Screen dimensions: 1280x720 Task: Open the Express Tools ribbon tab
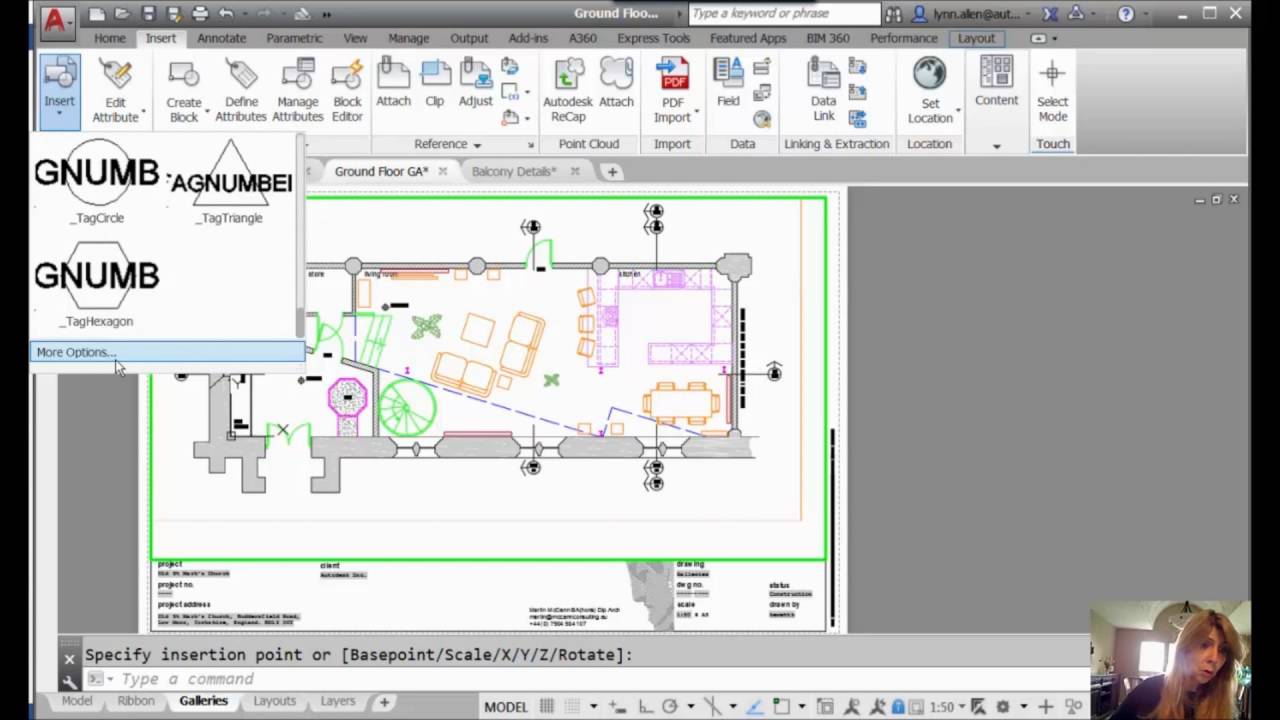click(653, 38)
